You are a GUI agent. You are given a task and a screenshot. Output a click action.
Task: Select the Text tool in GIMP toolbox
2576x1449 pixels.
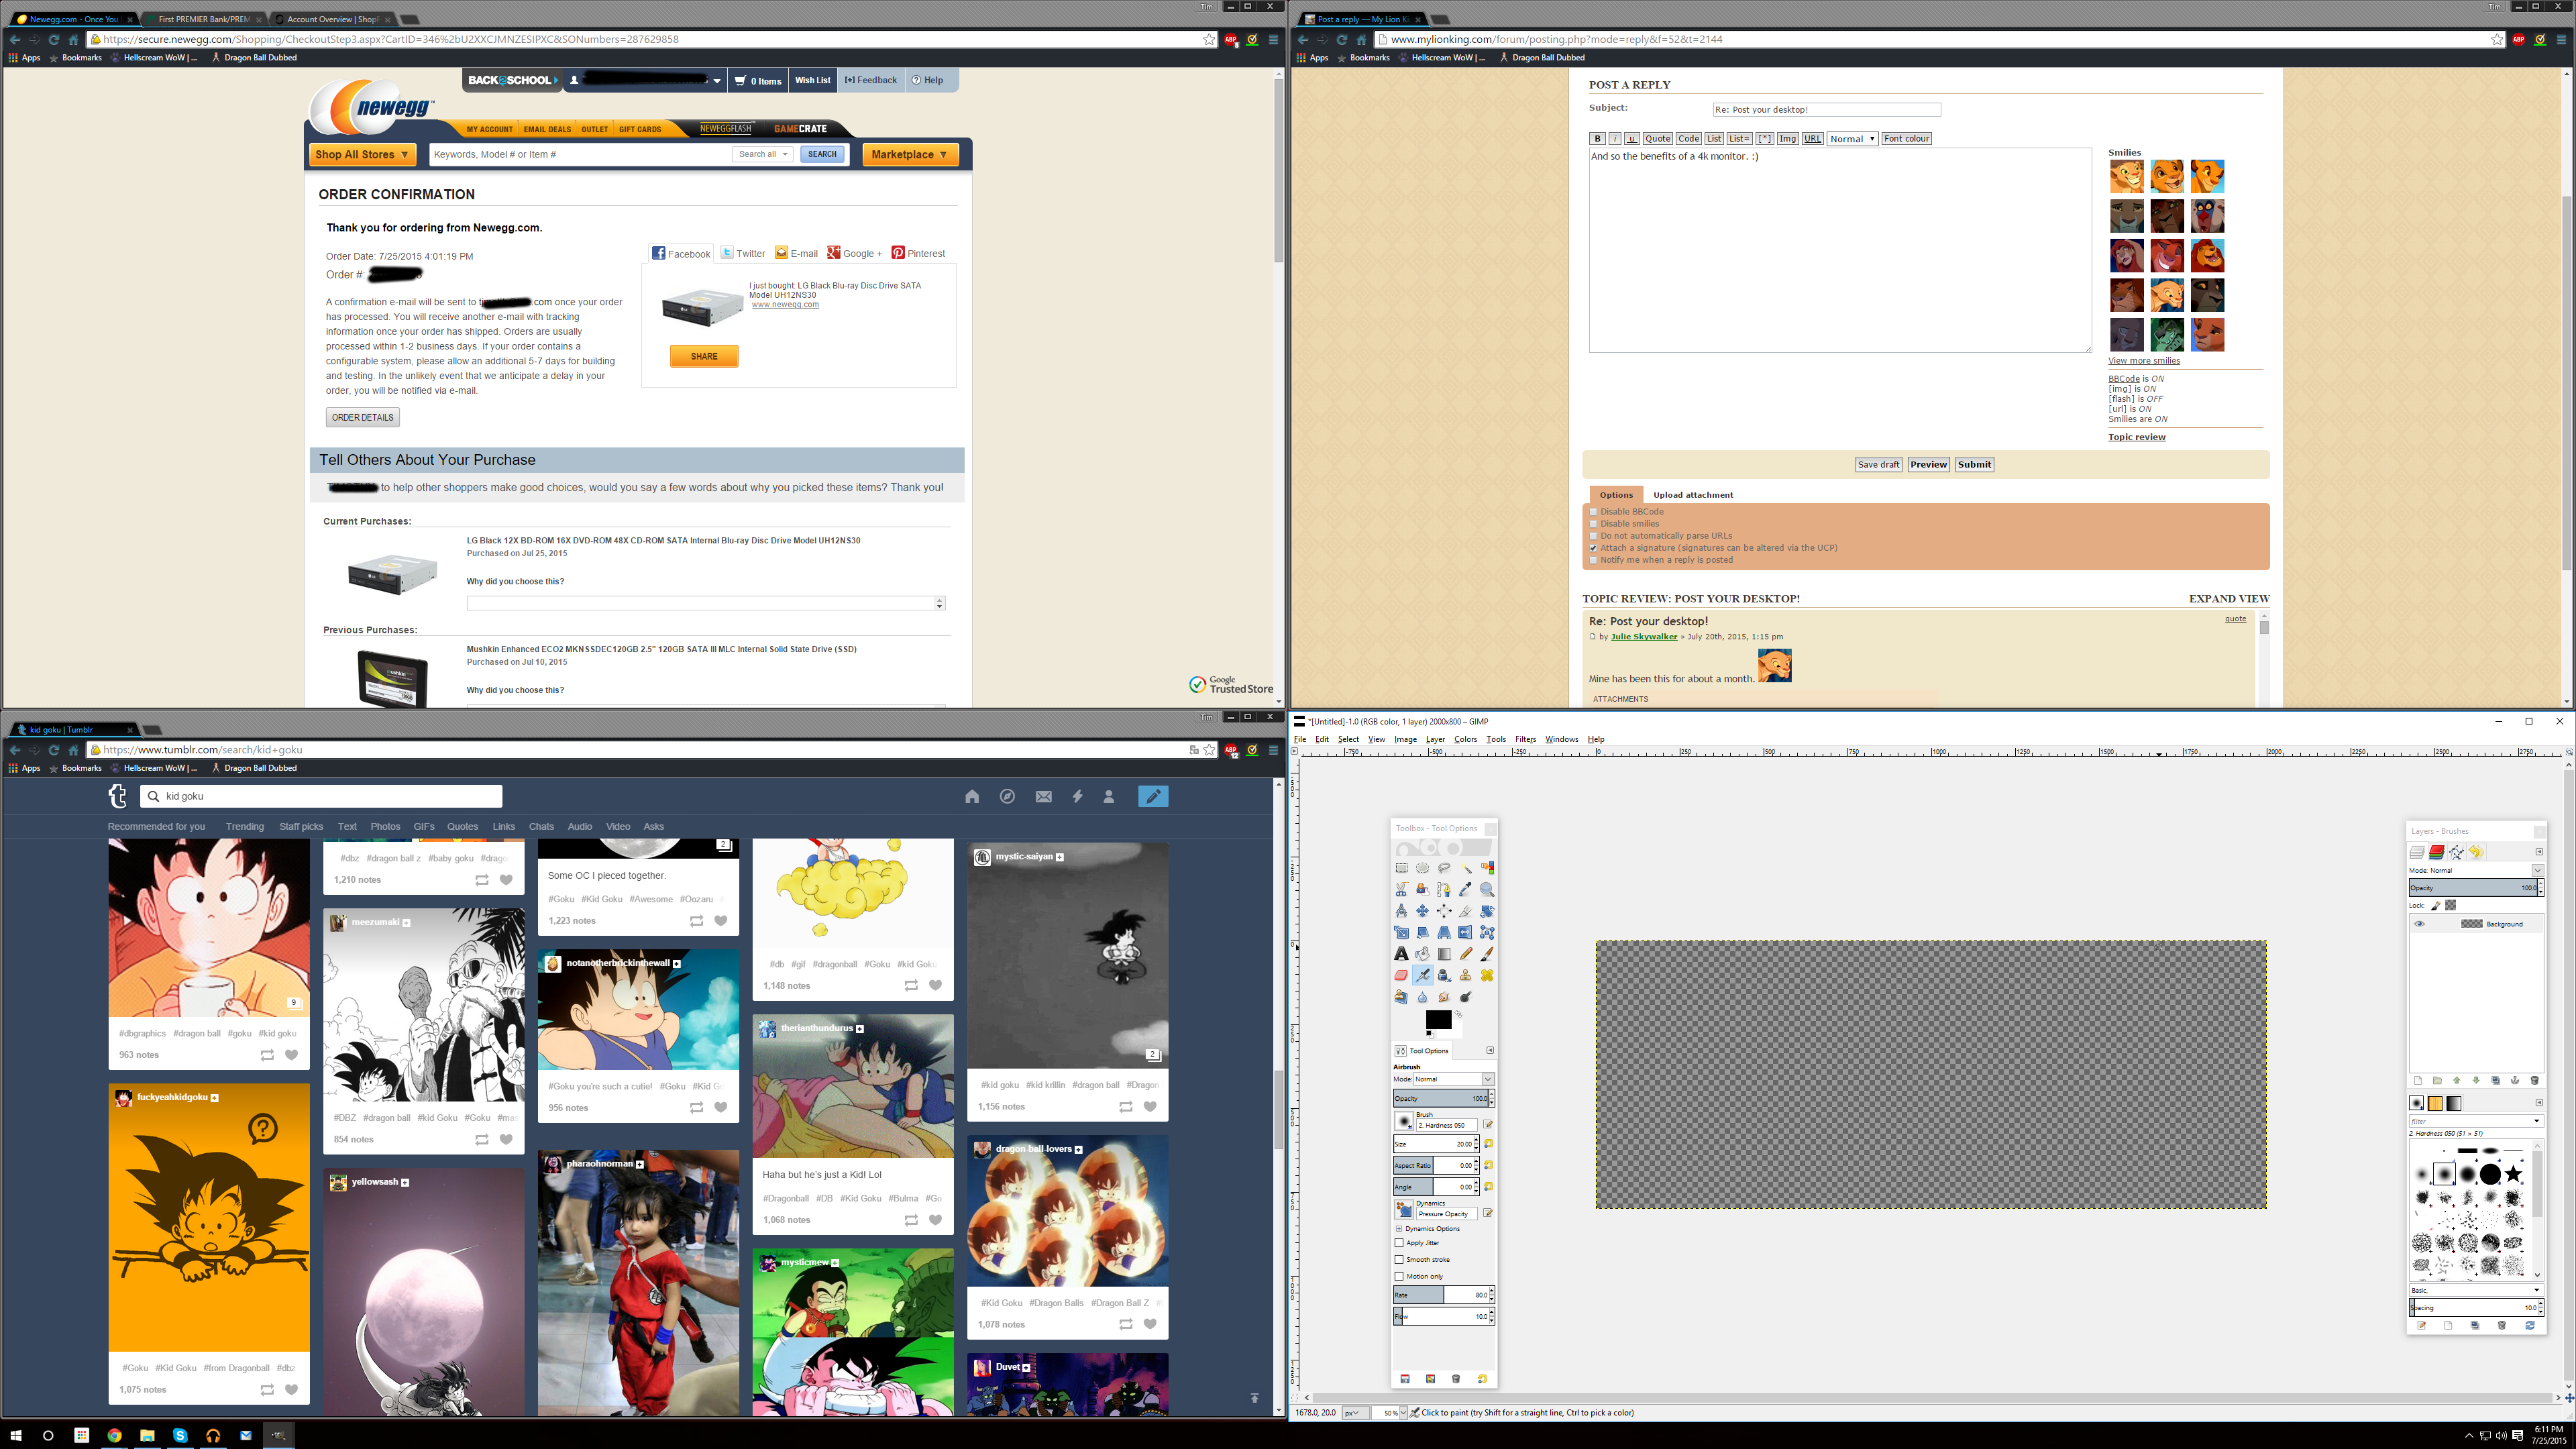pyautogui.click(x=1401, y=954)
